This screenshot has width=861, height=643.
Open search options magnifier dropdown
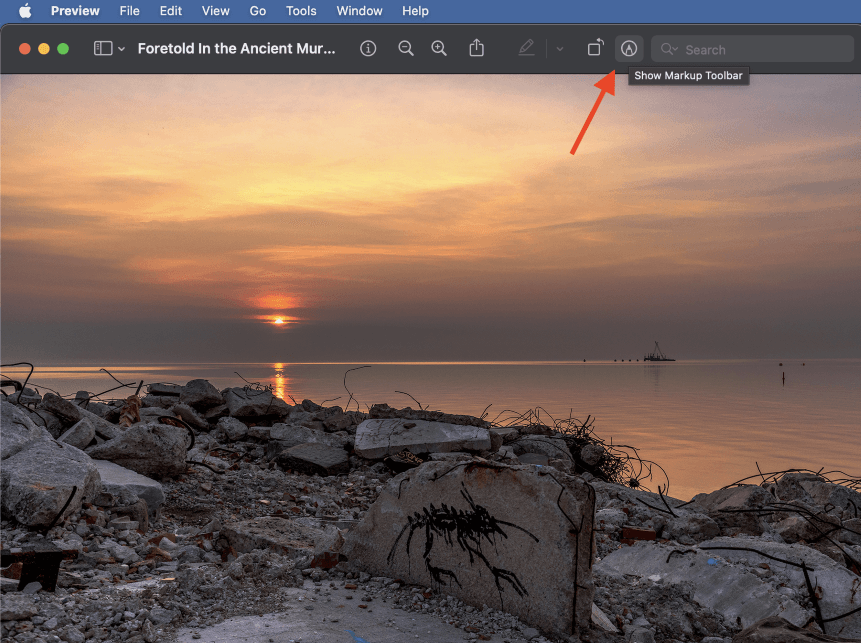click(669, 49)
